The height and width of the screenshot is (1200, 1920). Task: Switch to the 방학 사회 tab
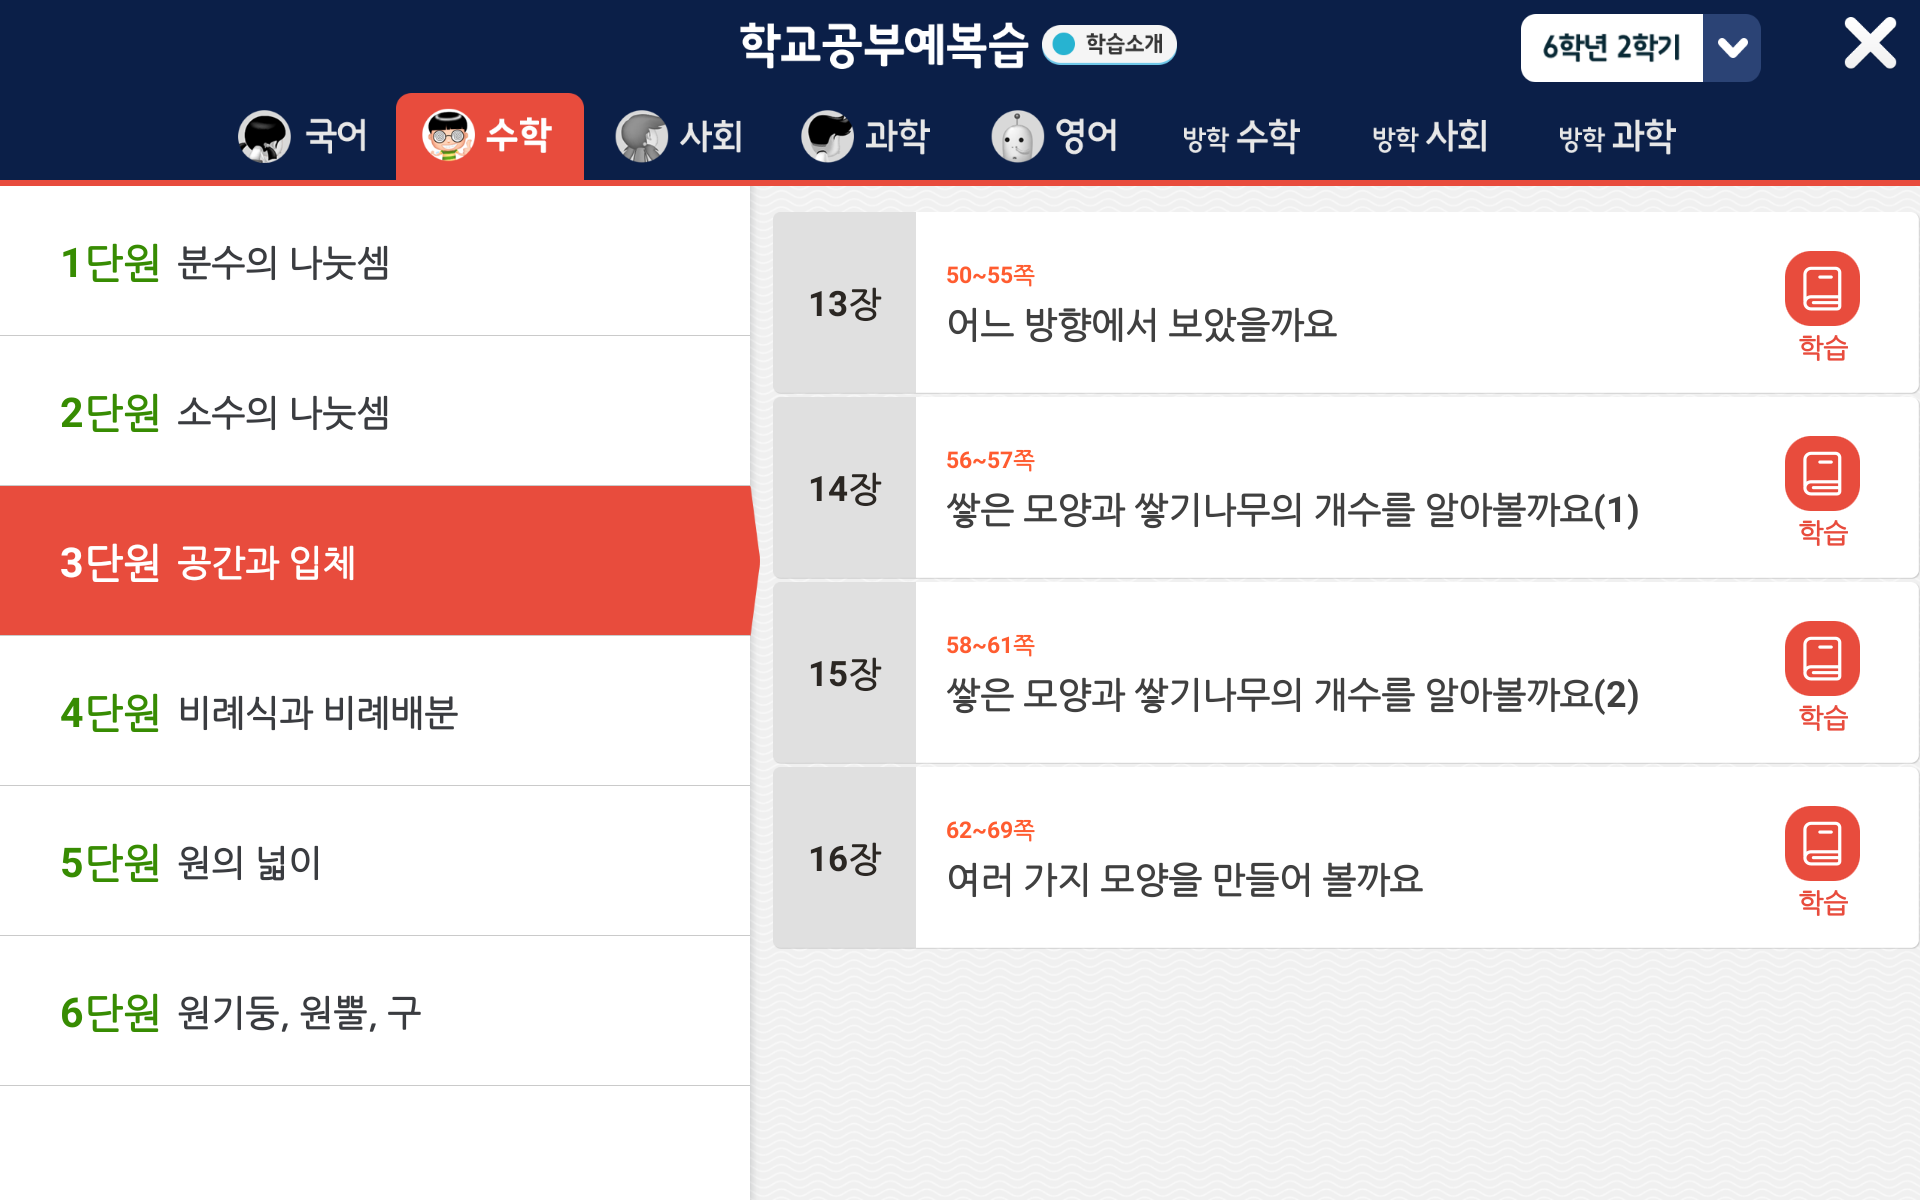pyautogui.click(x=1430, y=136)
